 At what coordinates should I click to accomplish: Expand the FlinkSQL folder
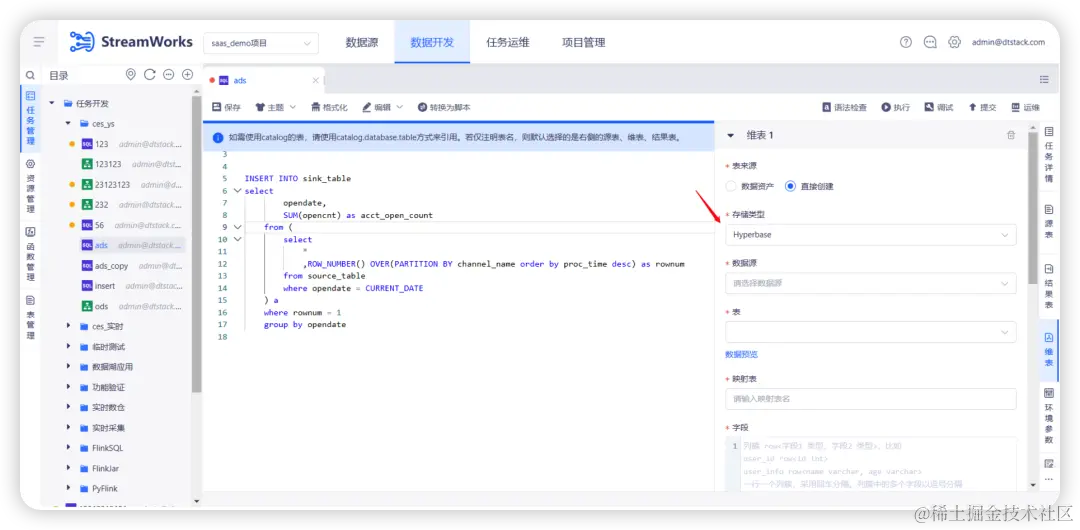pyautogui.click(x=68, y=448)
